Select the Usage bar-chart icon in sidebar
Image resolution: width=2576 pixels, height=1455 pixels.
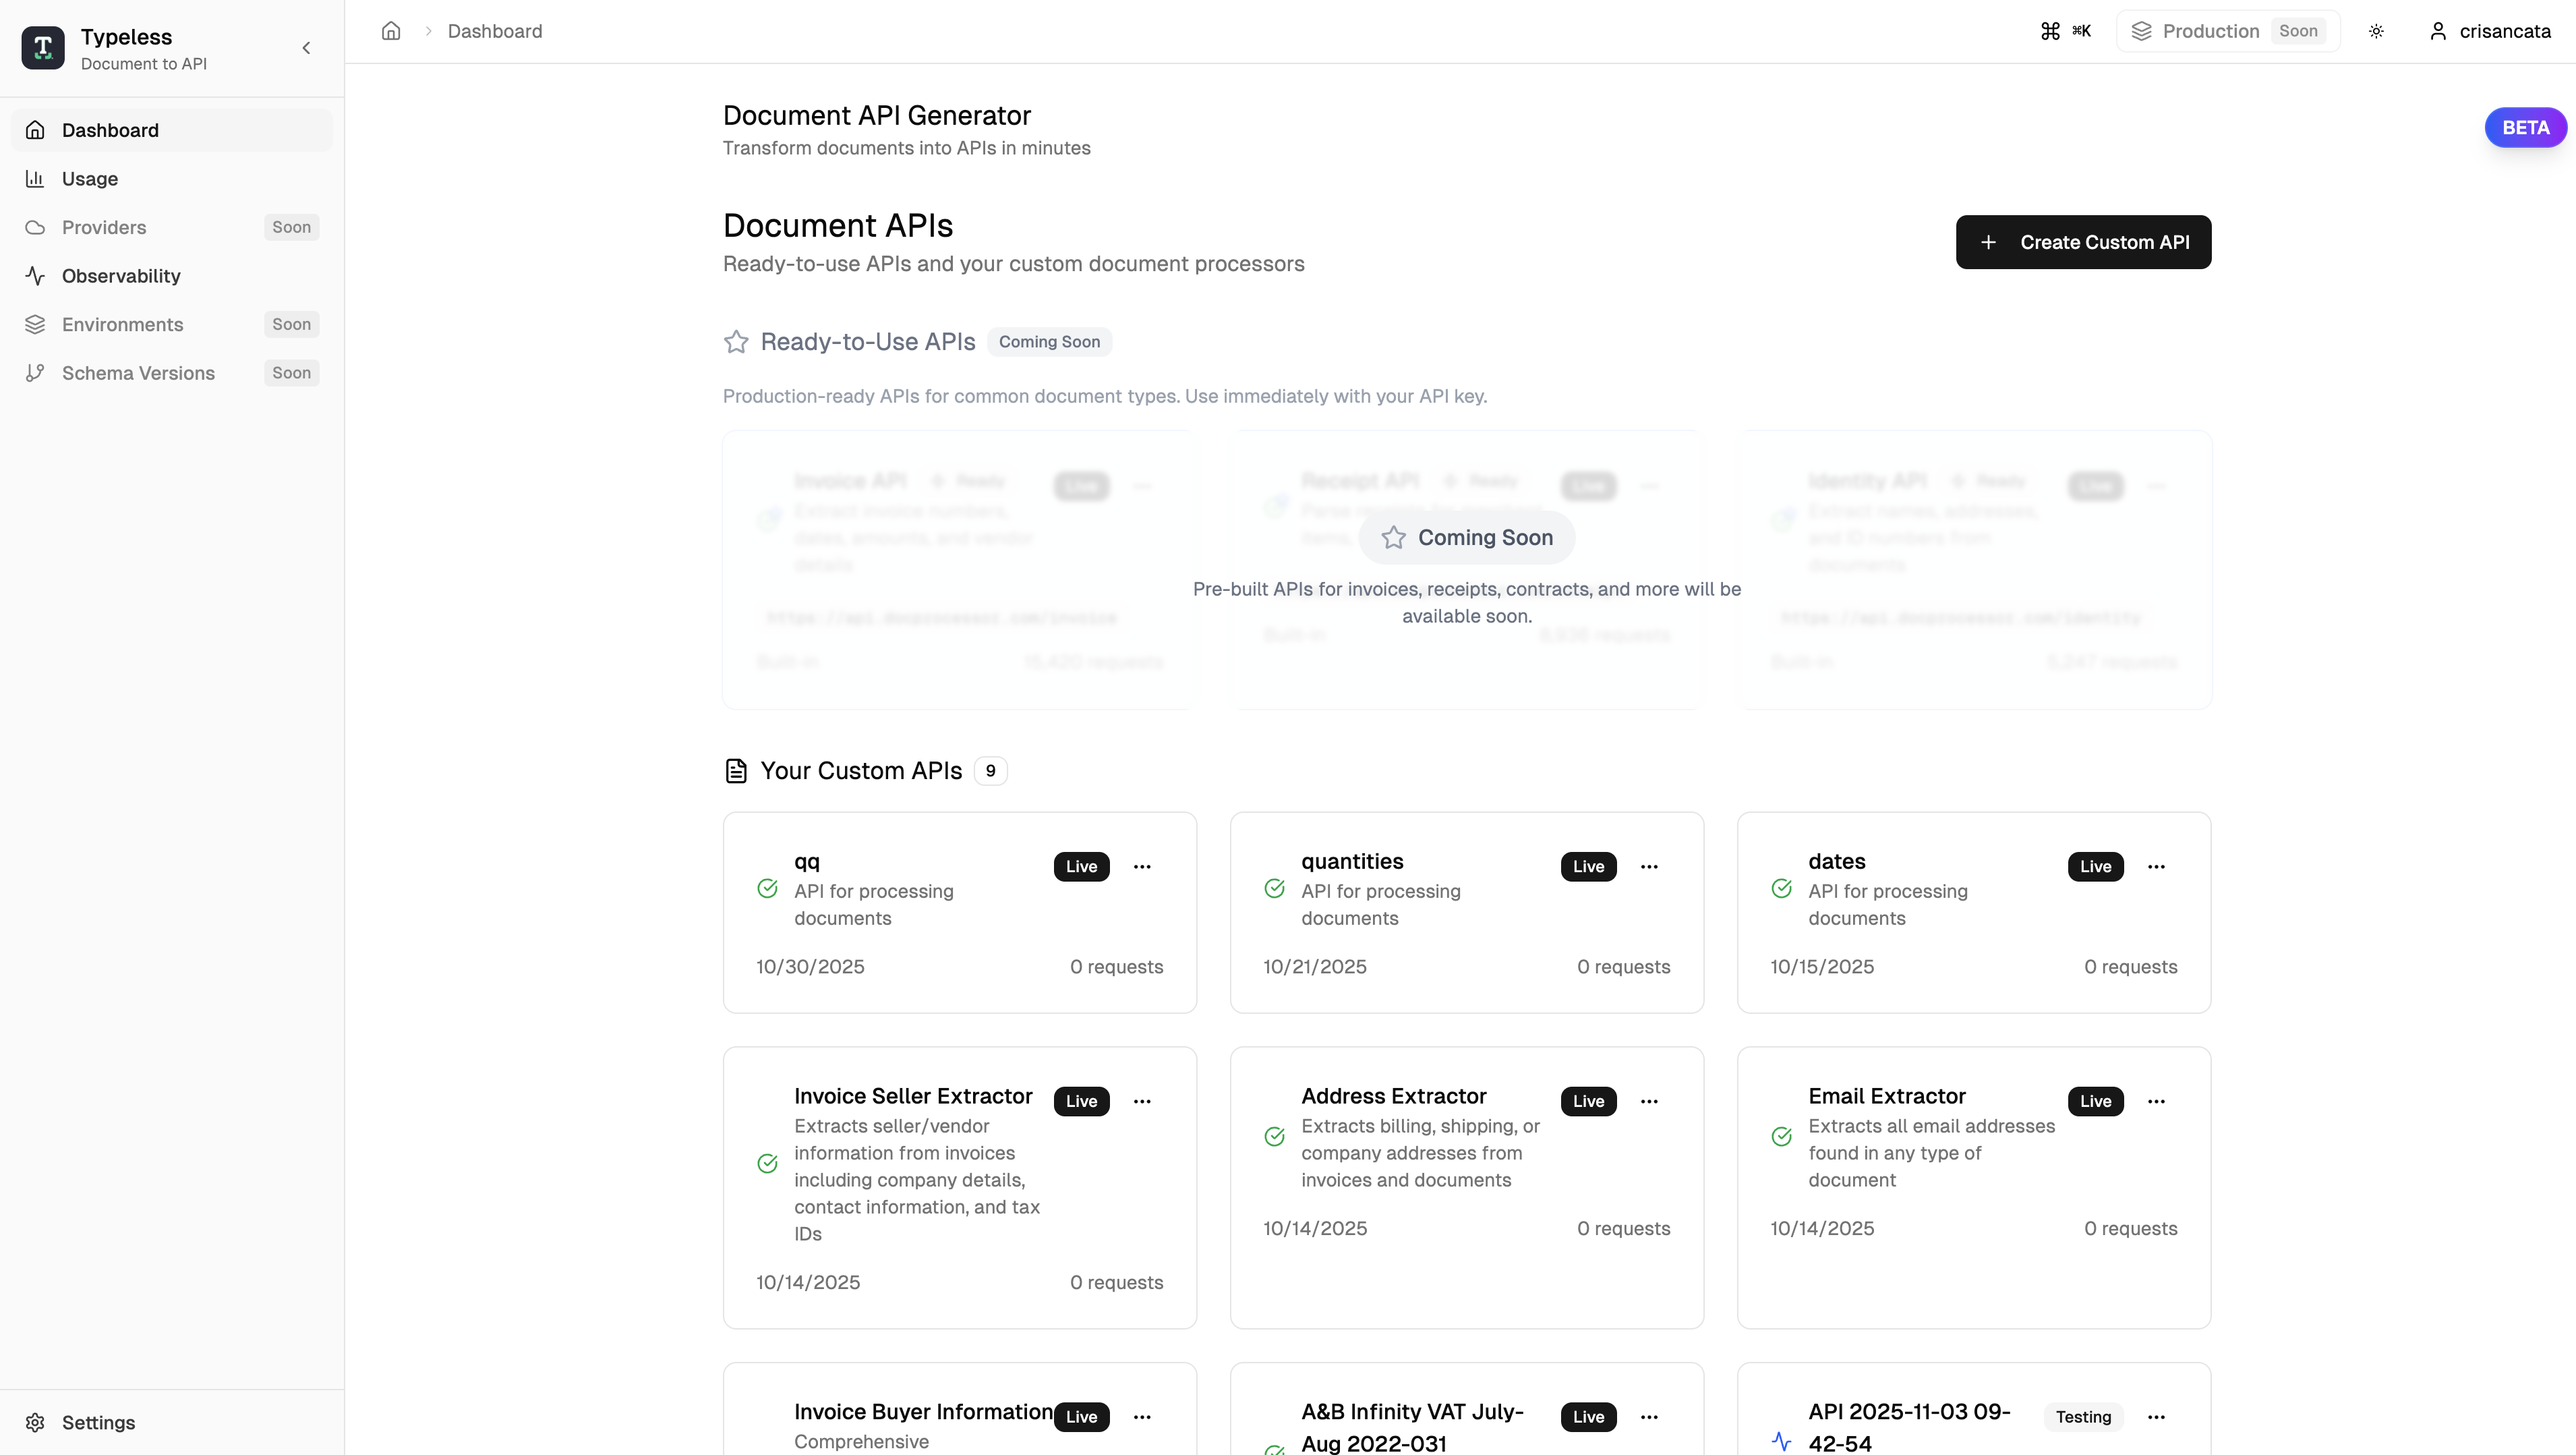pyautogui.click(x=36, y=178)
